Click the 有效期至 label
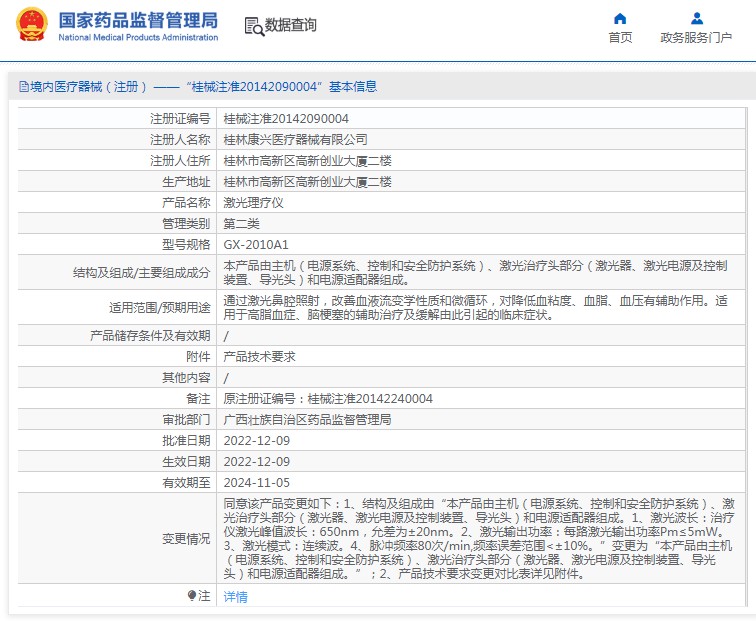 [186, 483]
